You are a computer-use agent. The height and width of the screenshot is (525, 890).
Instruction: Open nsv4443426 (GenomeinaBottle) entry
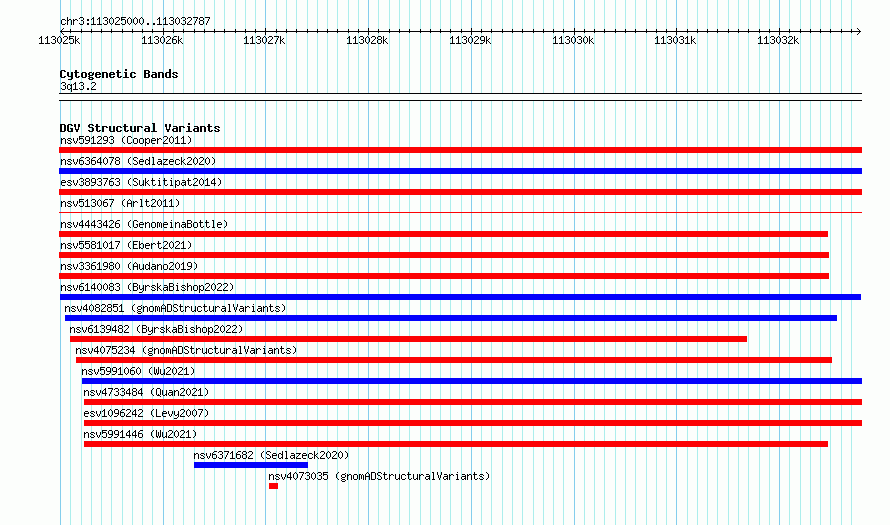pyautogui.click(x=144, y=224)
